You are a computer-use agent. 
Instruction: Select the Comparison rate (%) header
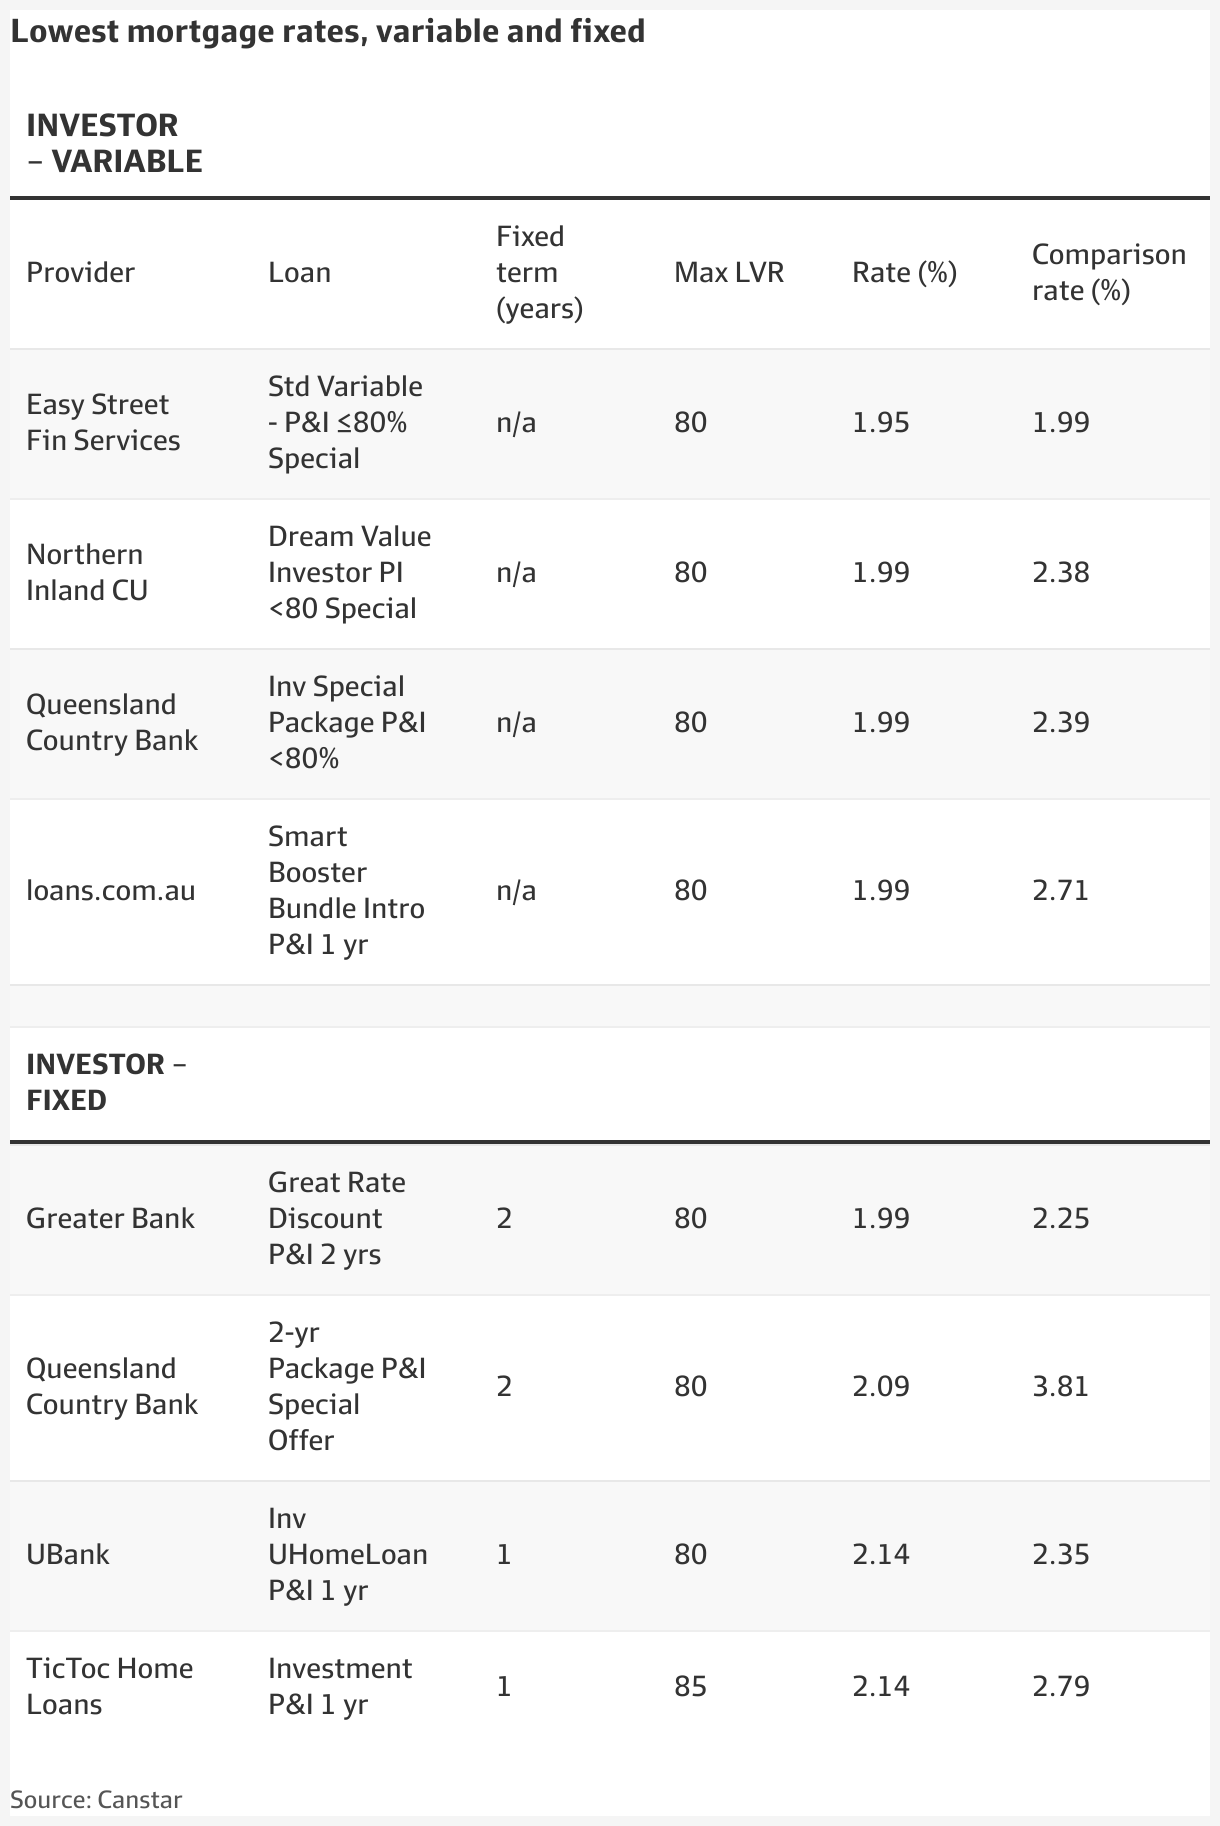pos(1109,273)
